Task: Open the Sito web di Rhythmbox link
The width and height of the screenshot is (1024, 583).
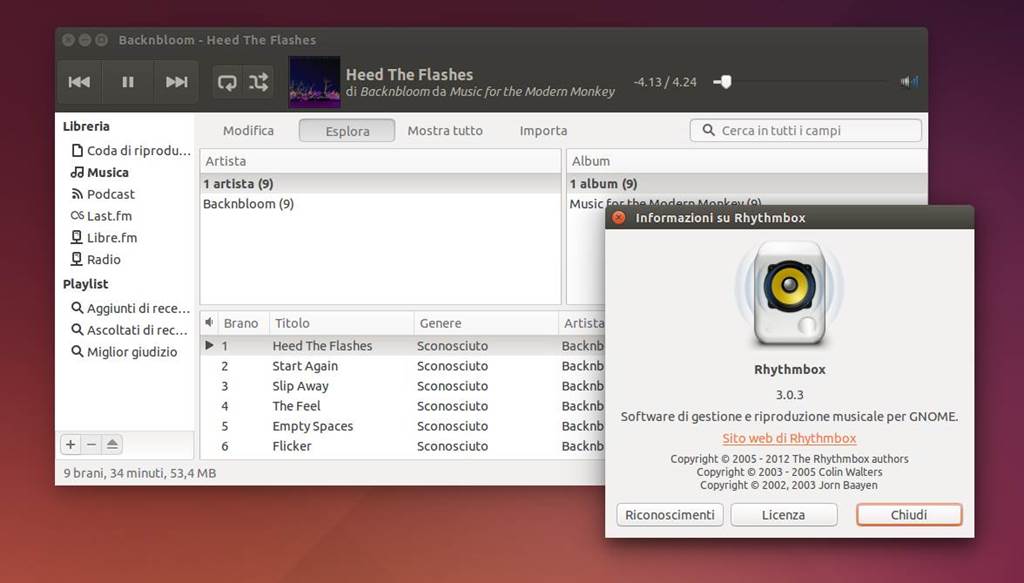Action: coord(789,438)
